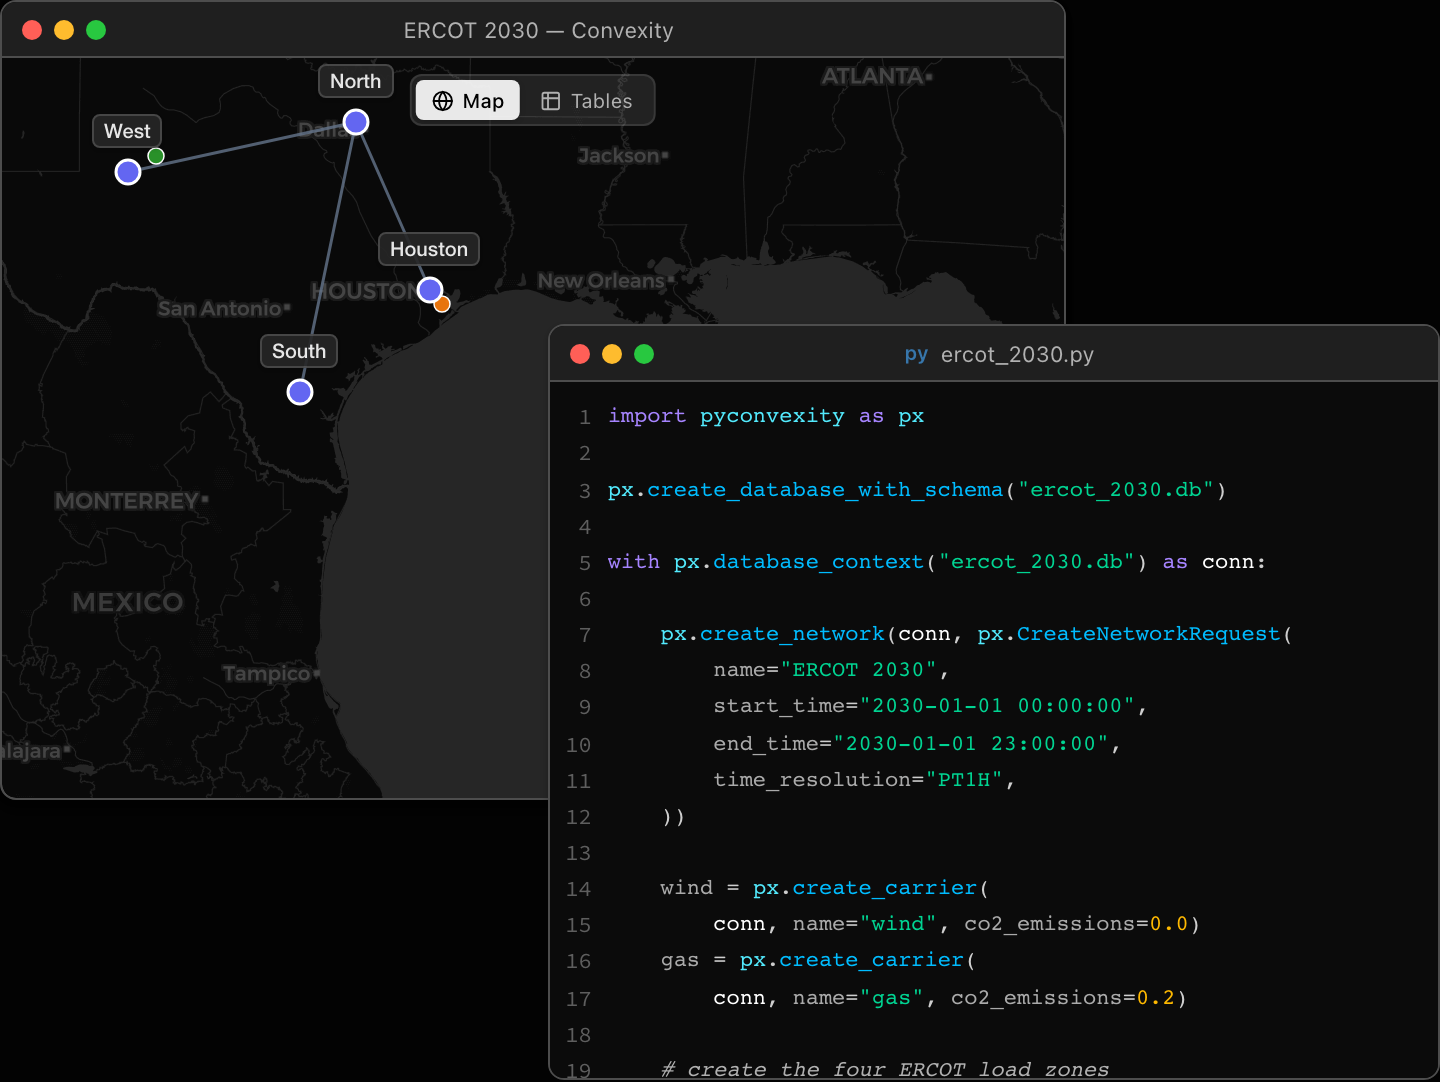Click the North label on the map
Image resolution: width=1440 pixels, height=1082 pixels.
click(x=356, y=81)
